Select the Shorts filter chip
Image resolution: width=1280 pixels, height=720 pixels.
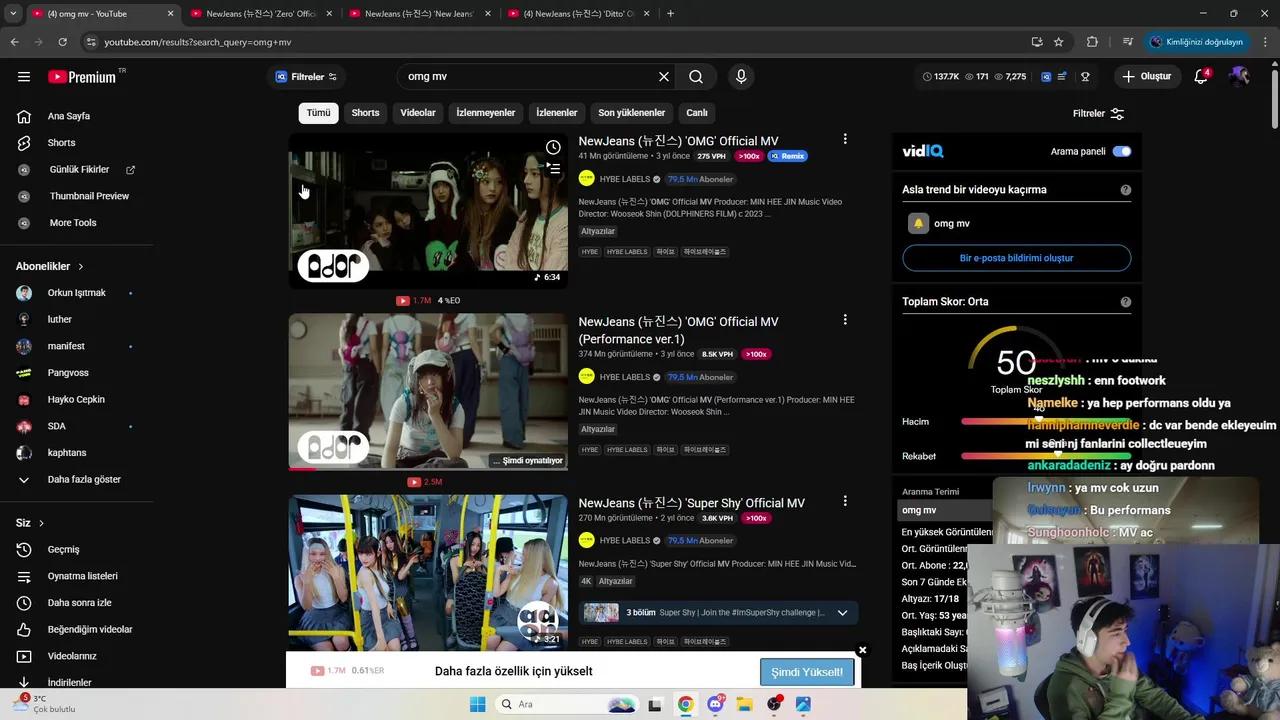(x=365, y=113)
